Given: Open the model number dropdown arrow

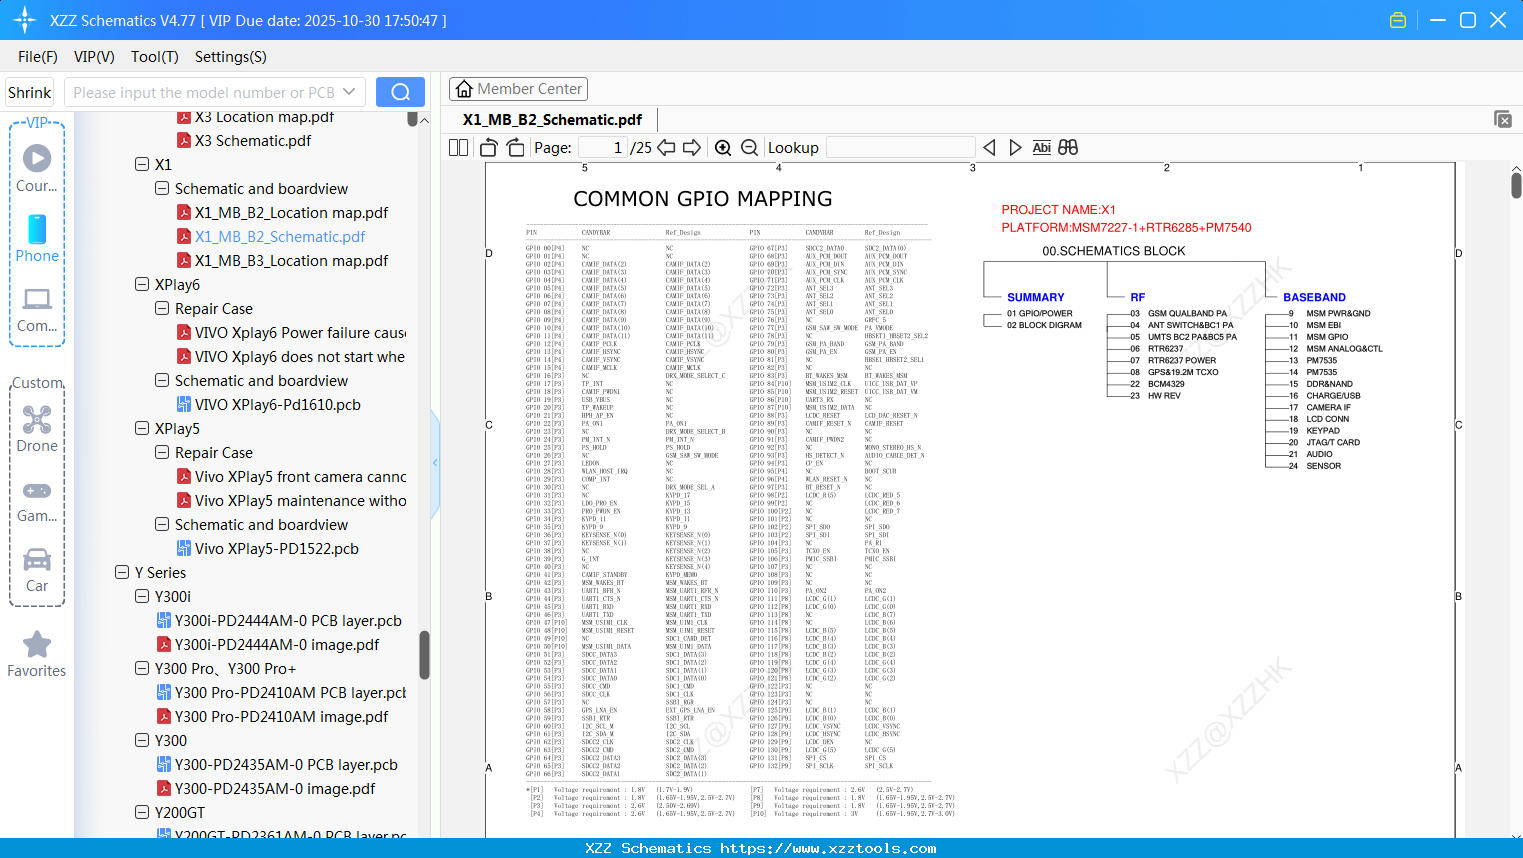Looking at the screenshot, I should pos(351,91).
